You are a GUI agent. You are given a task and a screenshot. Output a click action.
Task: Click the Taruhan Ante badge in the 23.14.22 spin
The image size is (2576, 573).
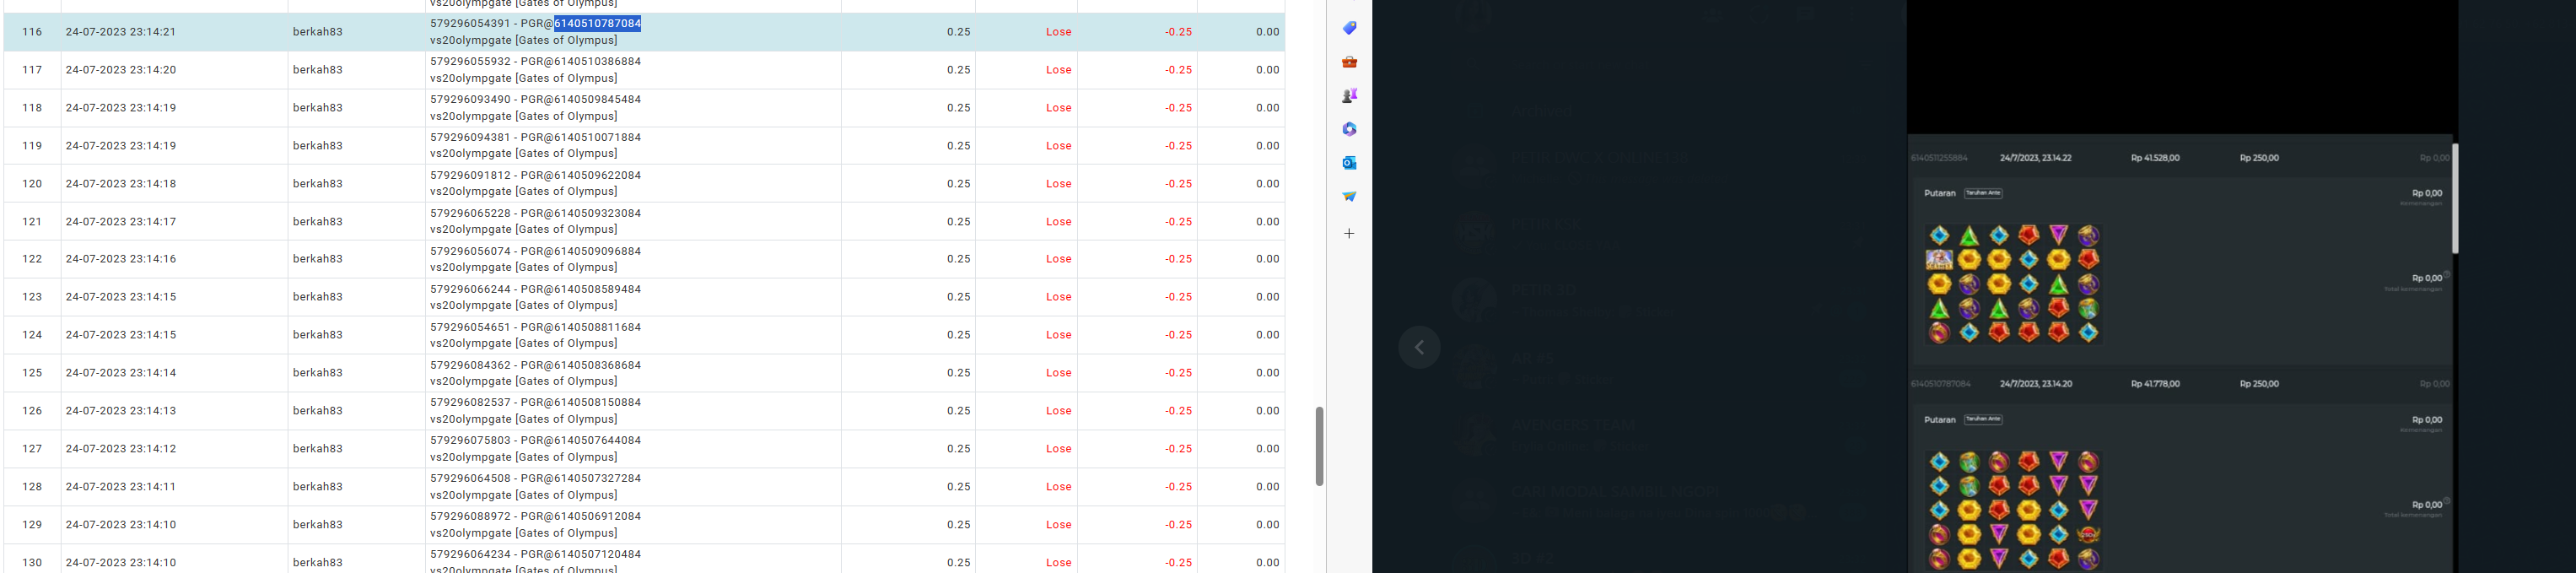pos(1983,193)
